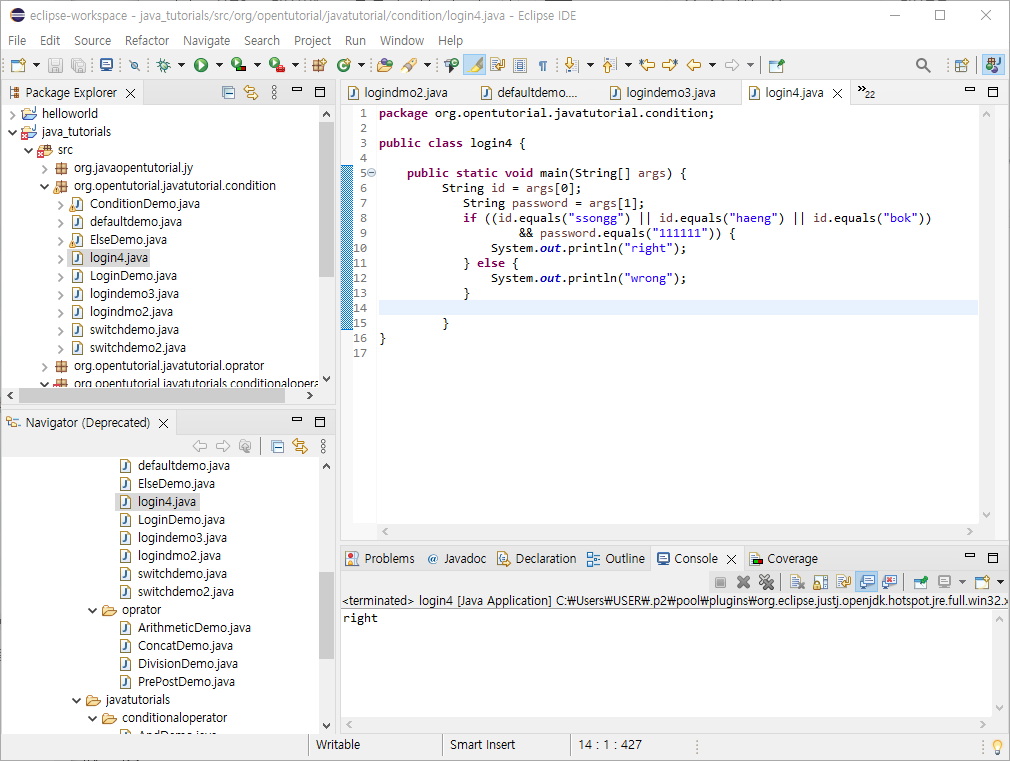1010x761 pixels.
Task: Pin the editor from main toolbar
Action: click(777, 65)
